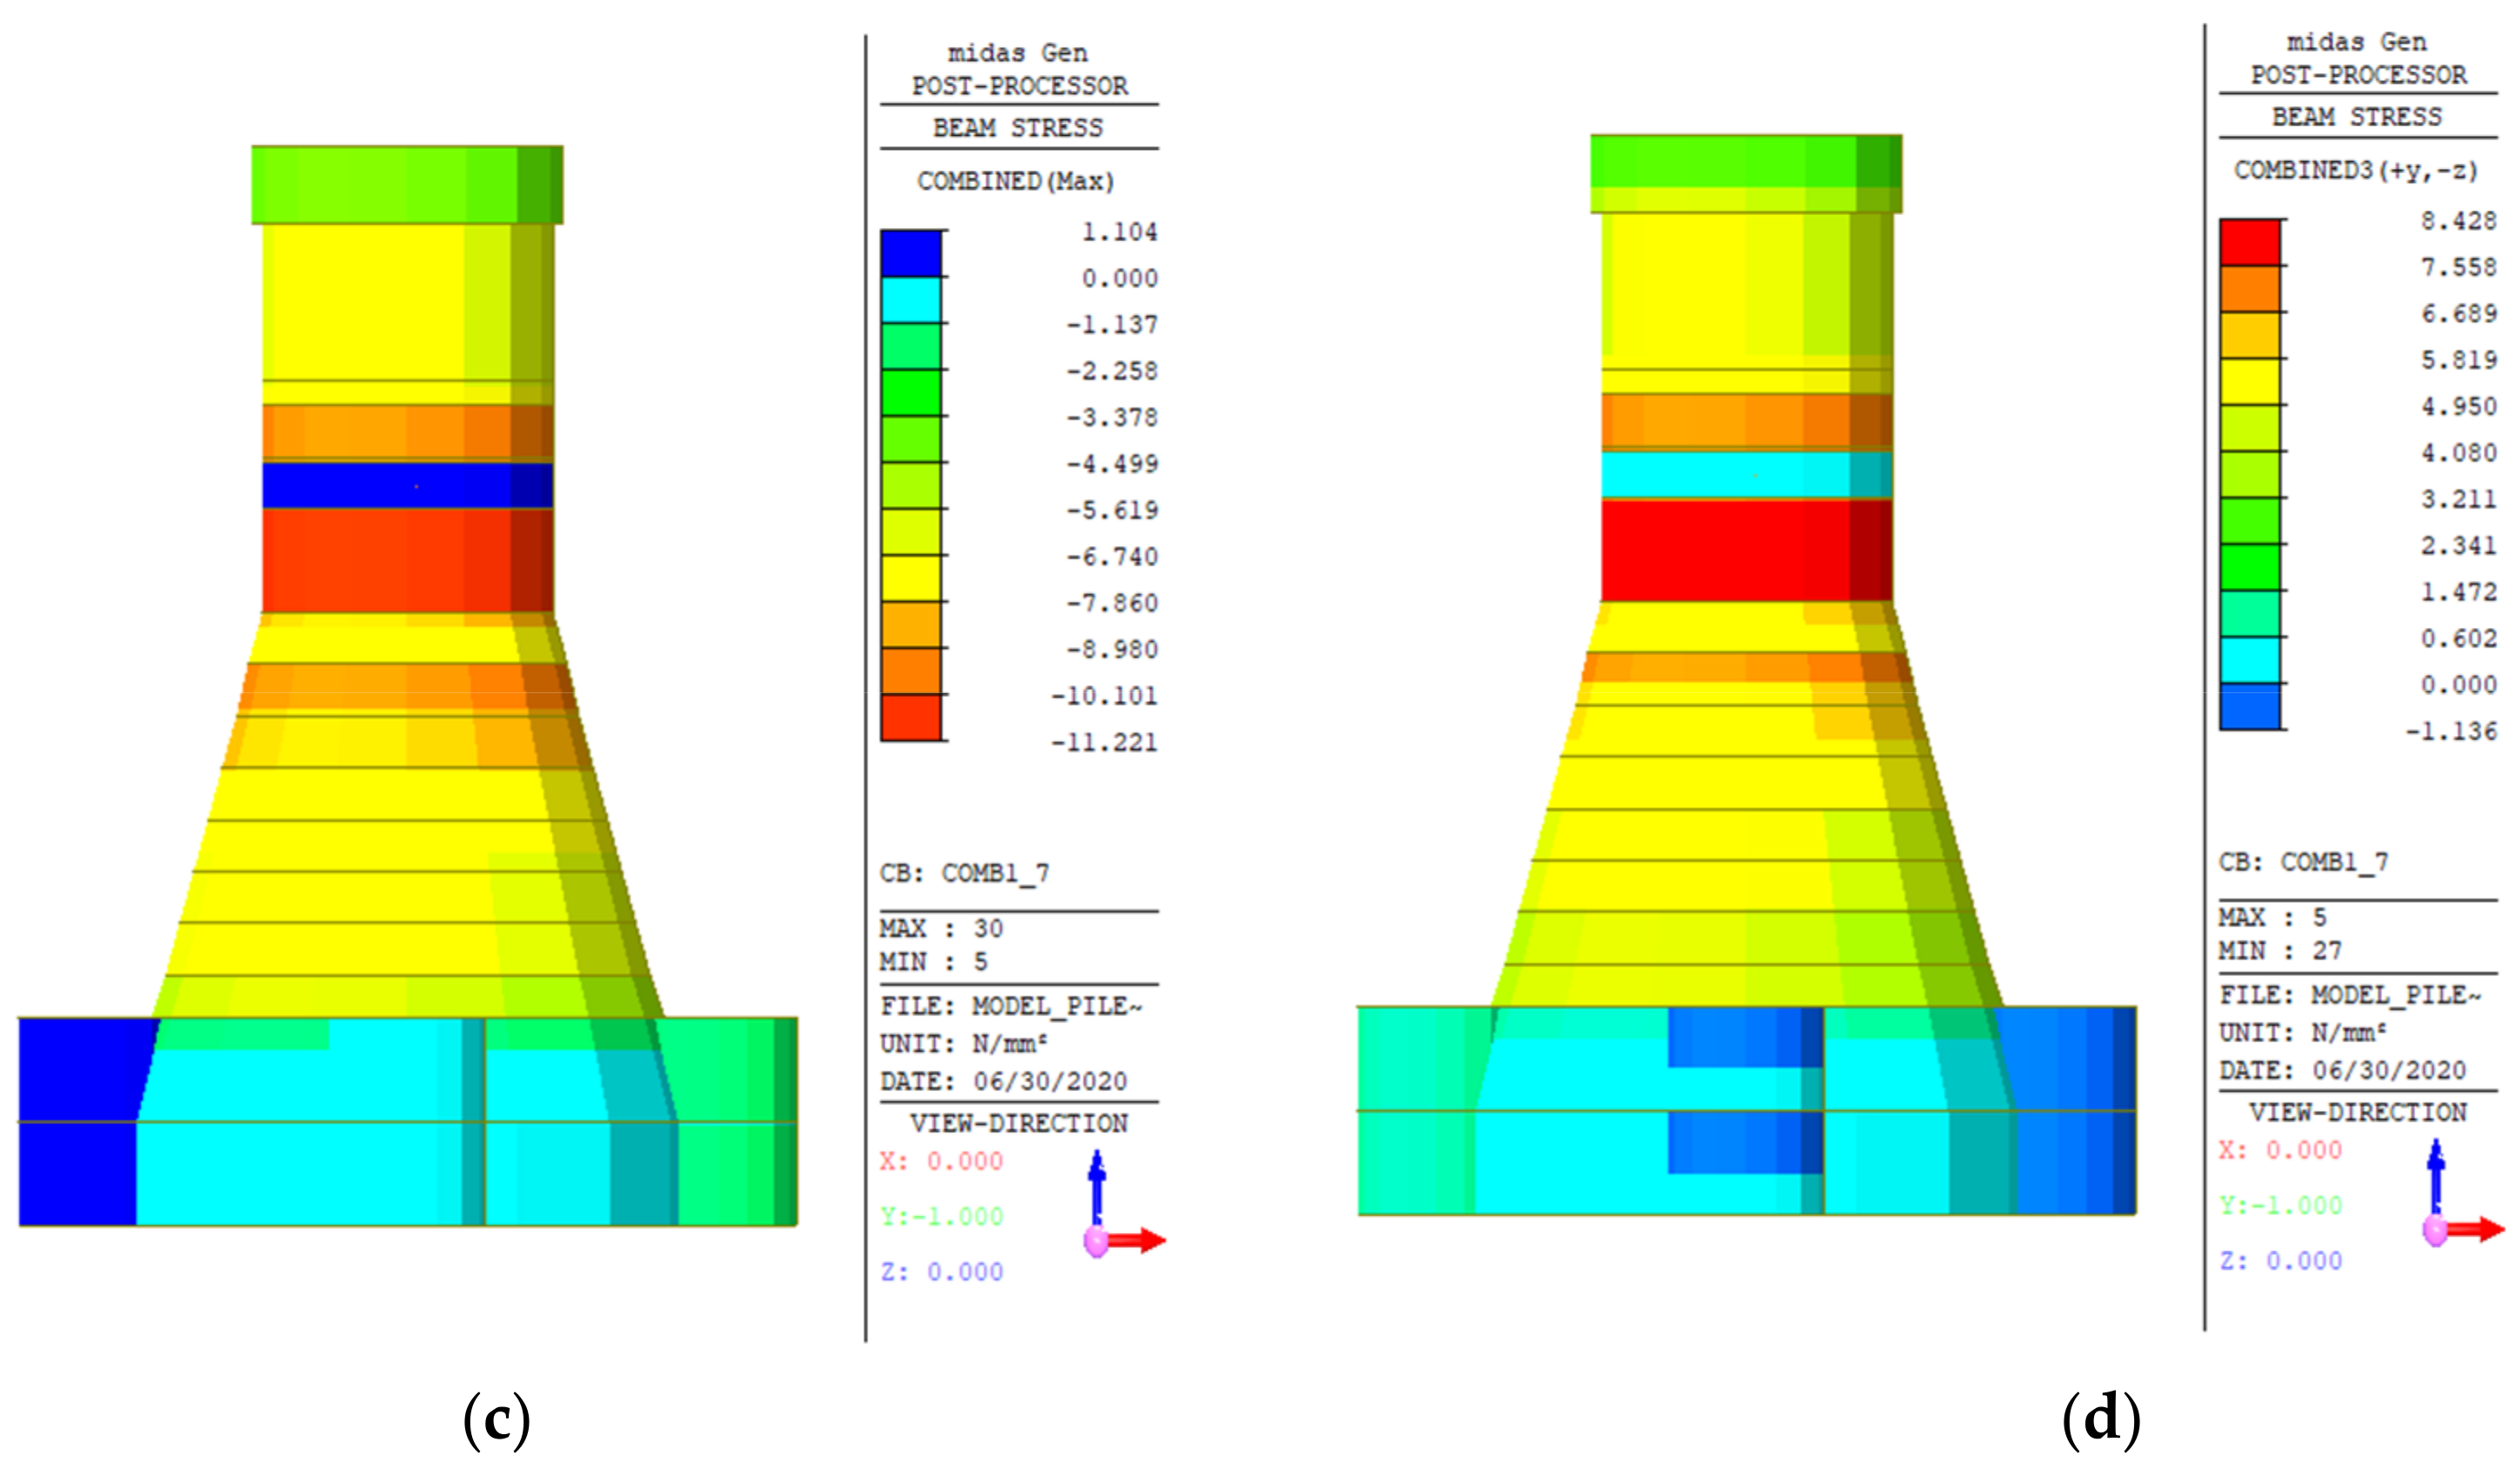Screen dimensions: 2520x1469
Task: Click the blue -1.136 swatch in right legend
Action: (x=2249, y=707)
